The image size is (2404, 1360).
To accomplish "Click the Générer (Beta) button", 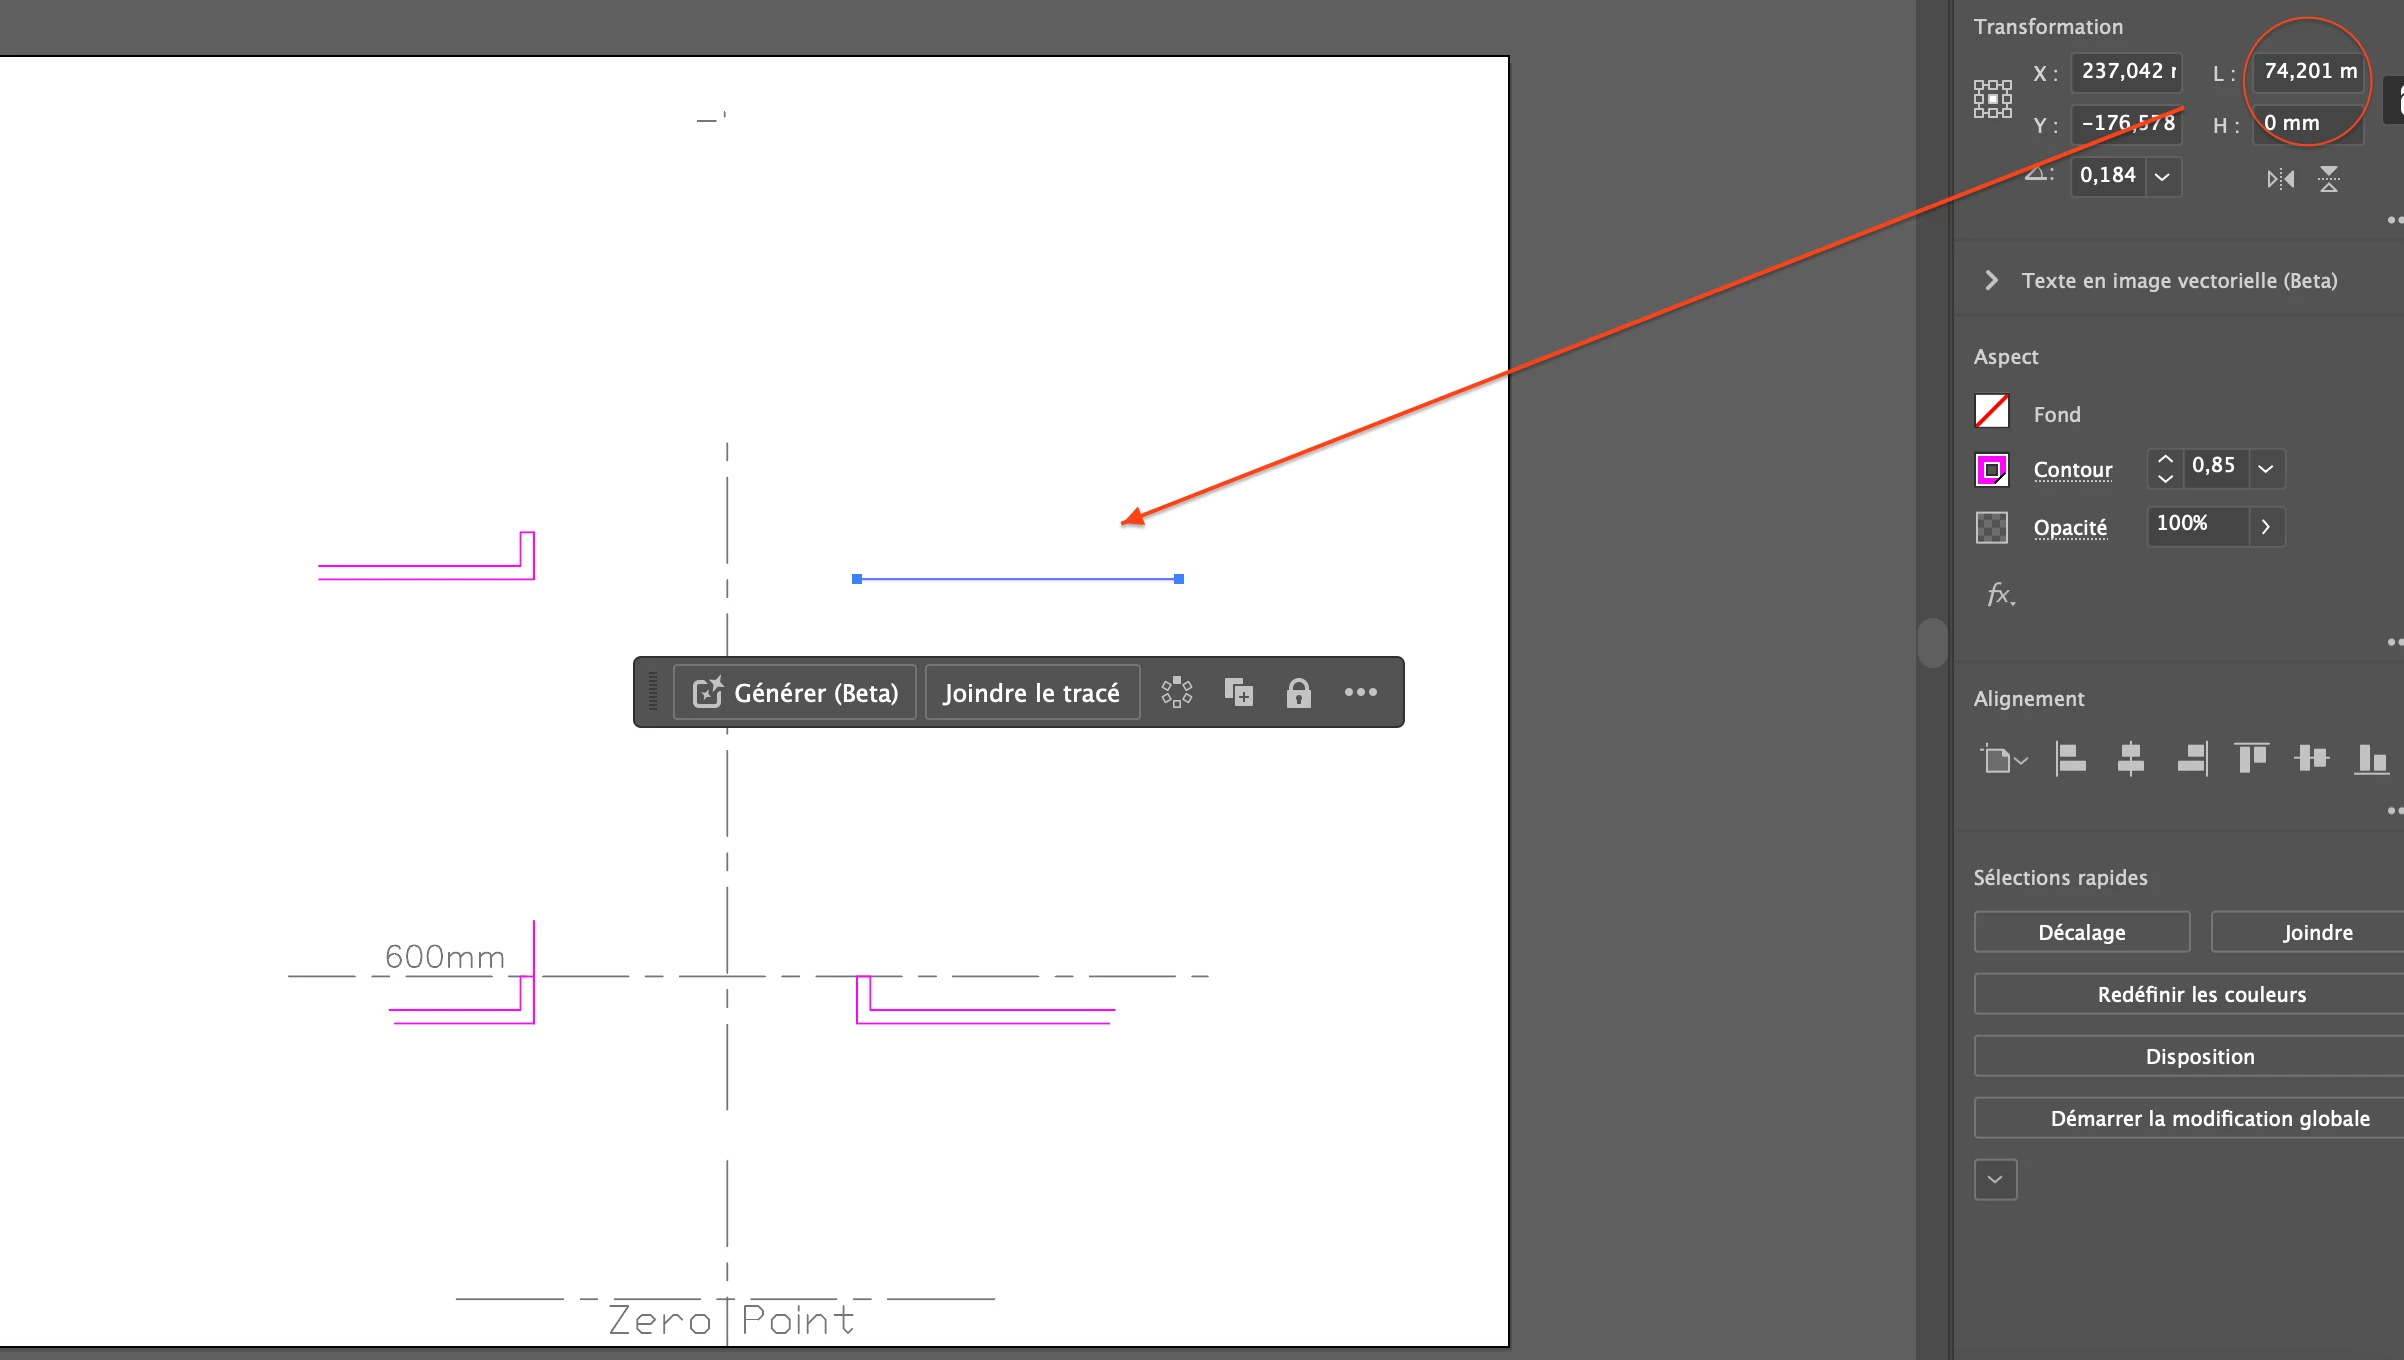I will tap(796, 693).
